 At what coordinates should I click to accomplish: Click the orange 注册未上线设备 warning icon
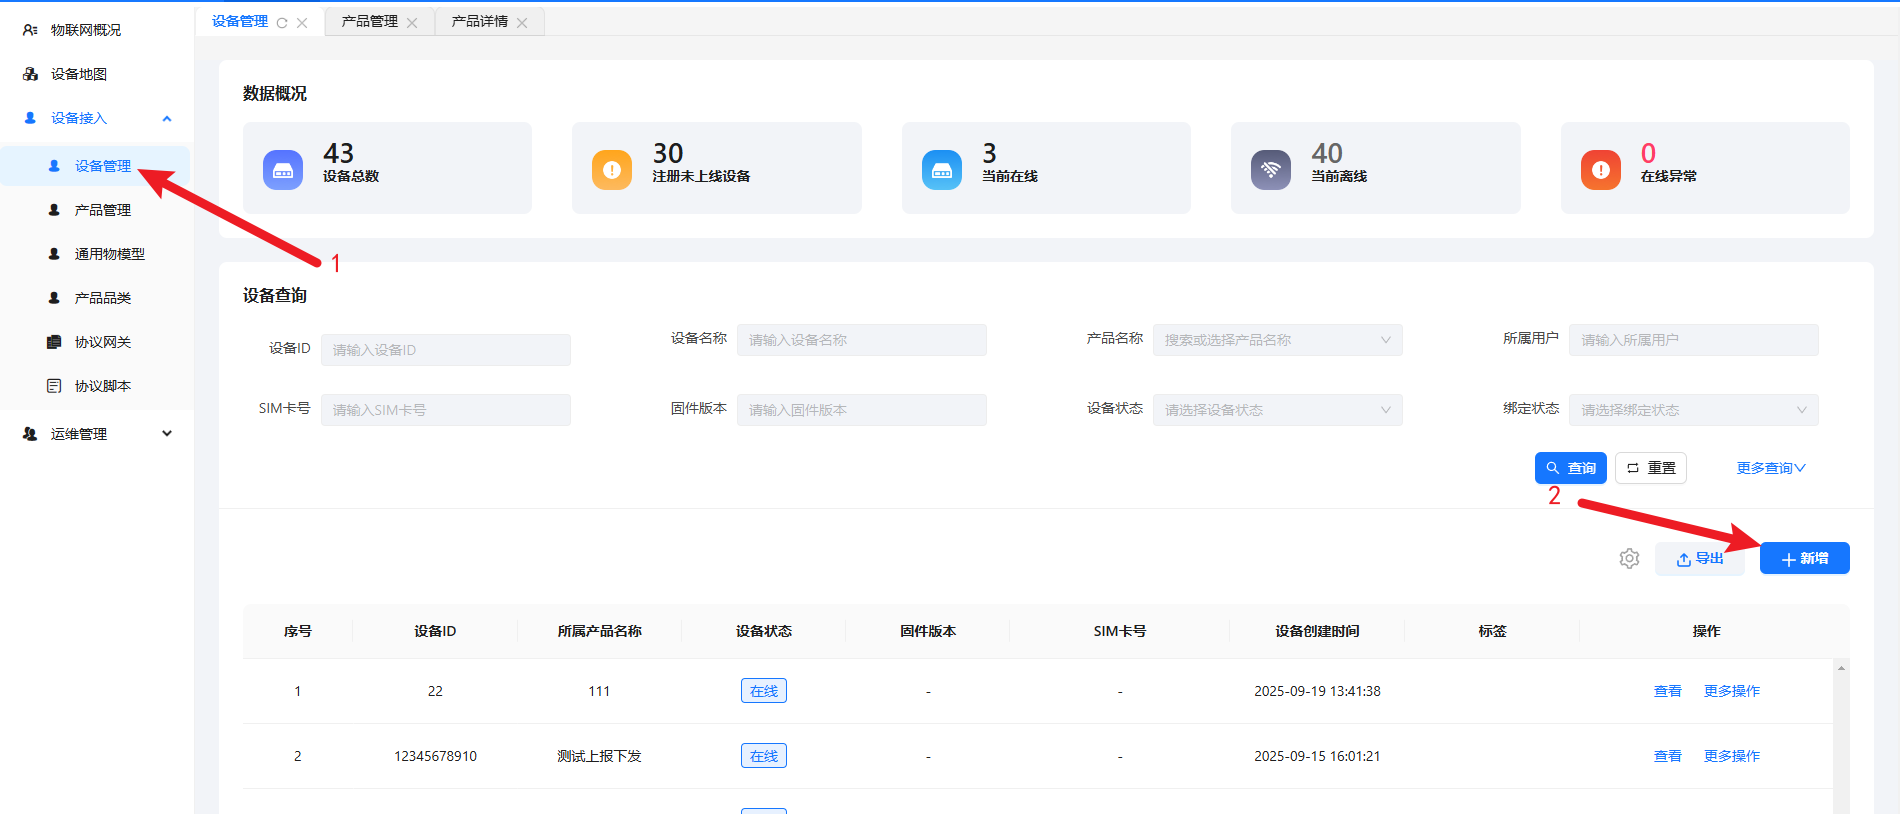[x=612, y=169]
